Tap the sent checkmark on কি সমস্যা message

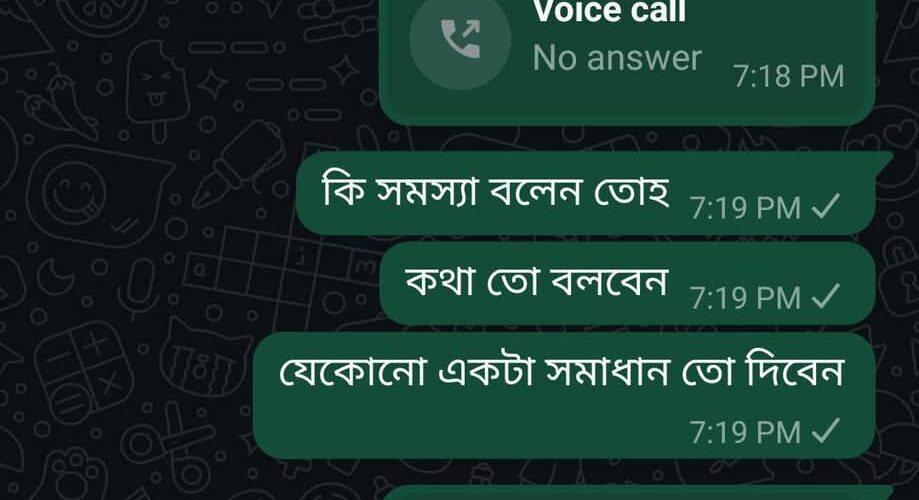[x=826, y=206]
